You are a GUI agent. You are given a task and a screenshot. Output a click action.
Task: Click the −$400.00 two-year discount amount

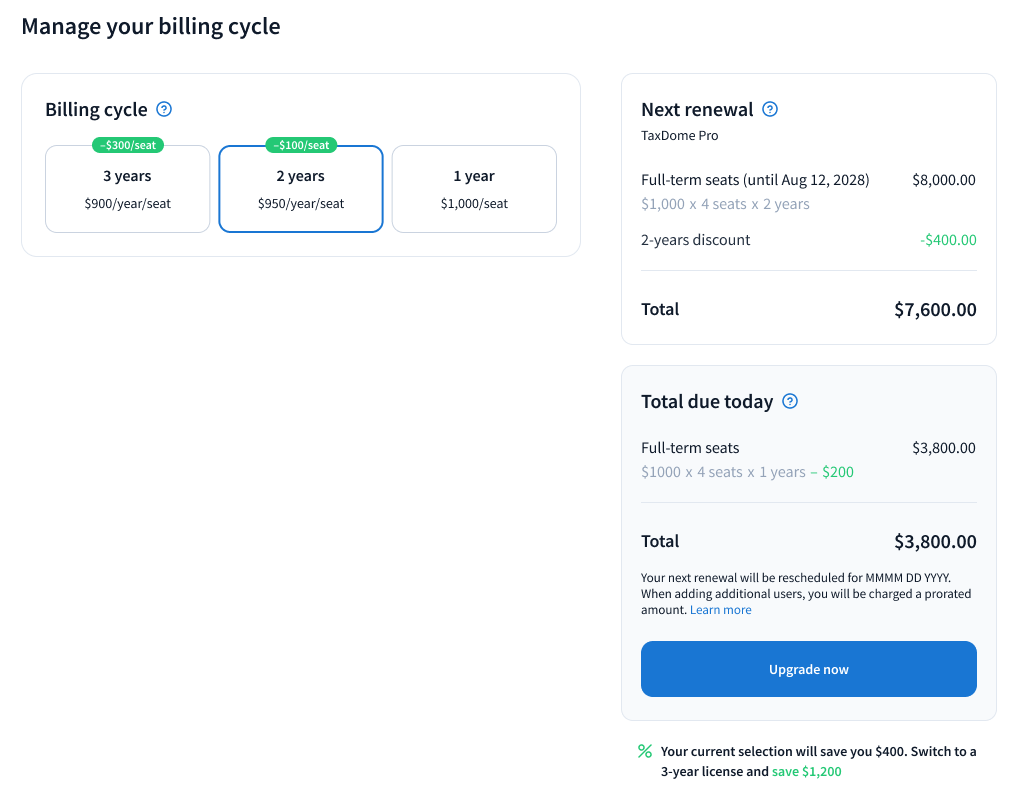(x=948, y=240)
